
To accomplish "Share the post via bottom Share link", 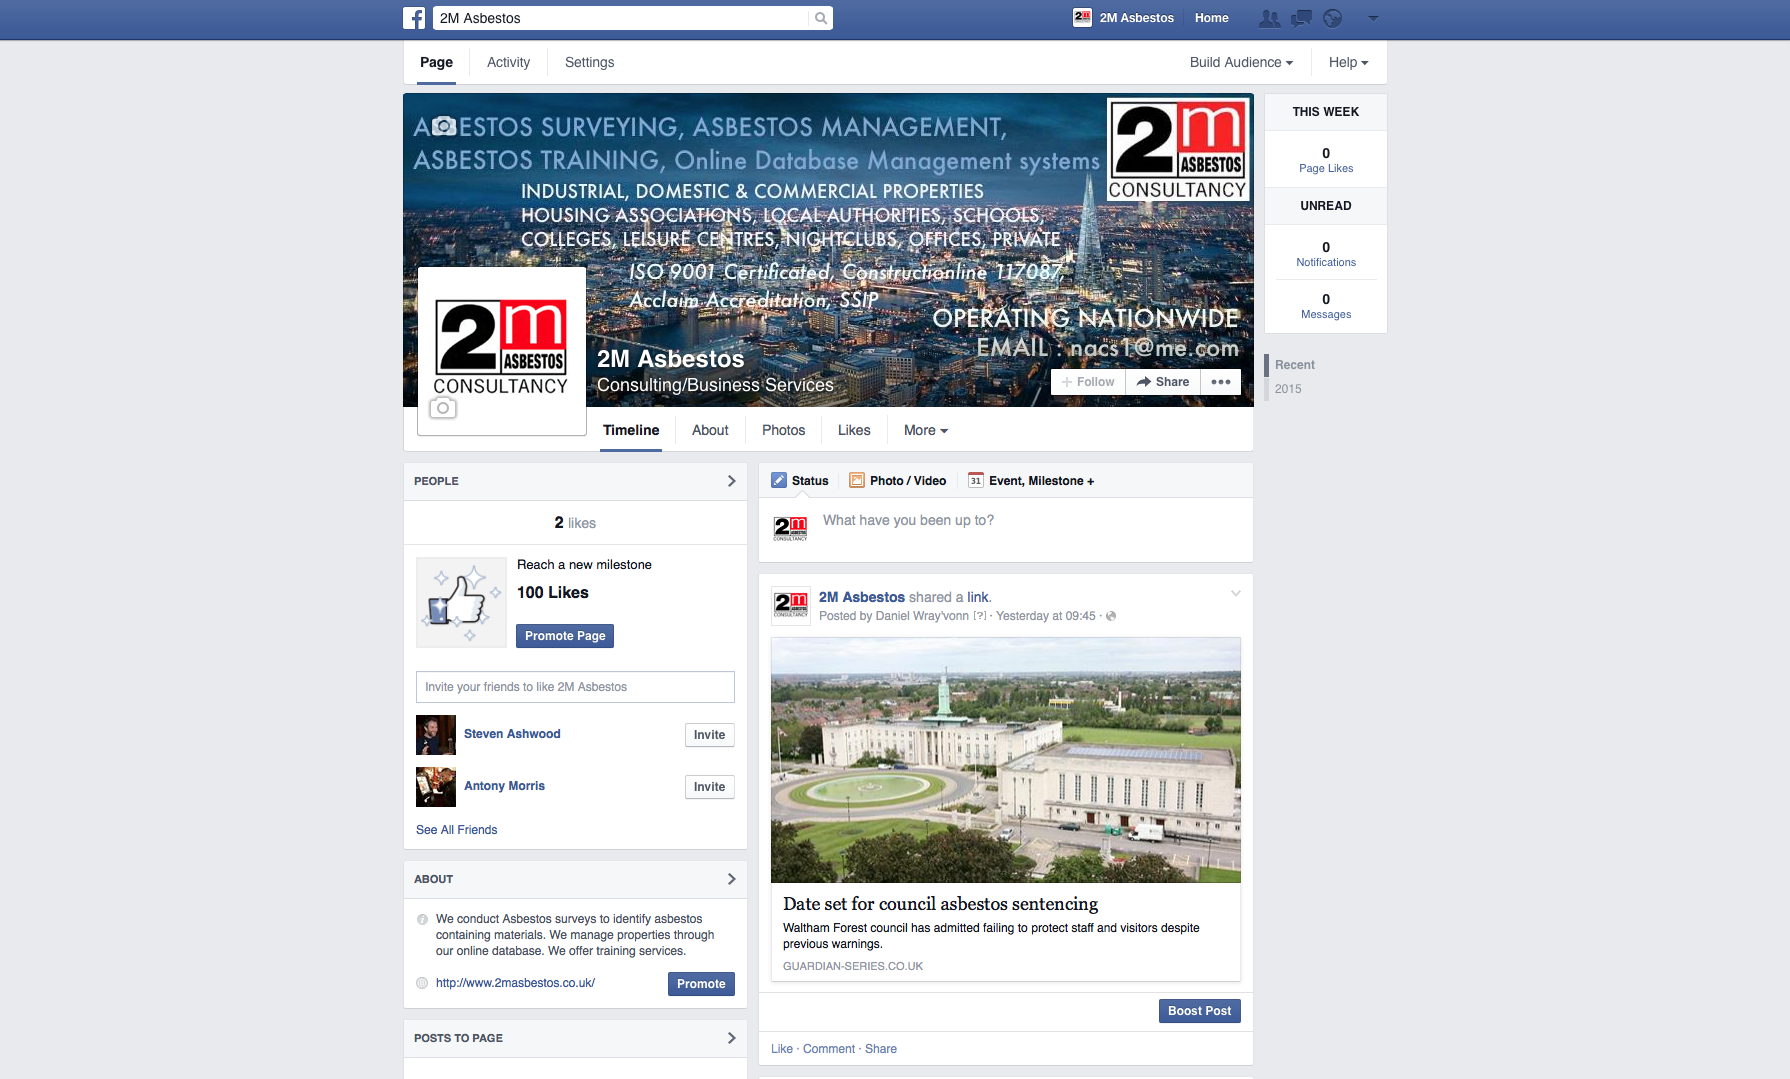I will pos(880,1049).
